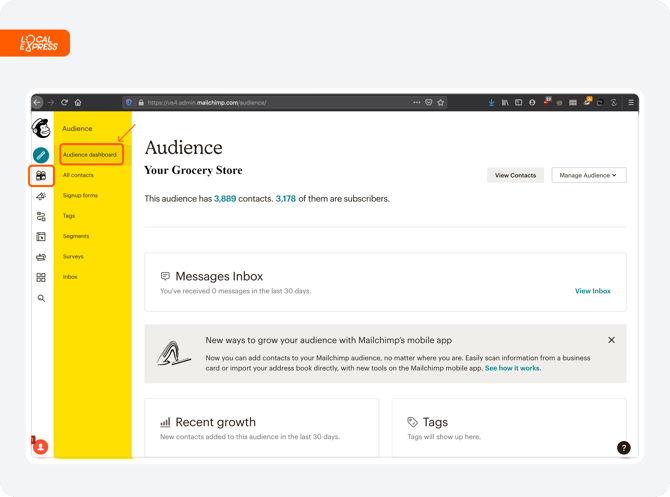Open the Campaigns megaphone icon

(x=41, y=196)
